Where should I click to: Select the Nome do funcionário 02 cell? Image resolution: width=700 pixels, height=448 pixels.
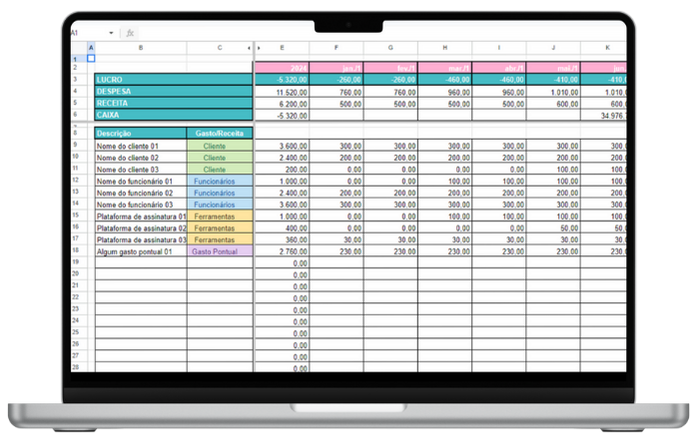click(x=141, y=193)
